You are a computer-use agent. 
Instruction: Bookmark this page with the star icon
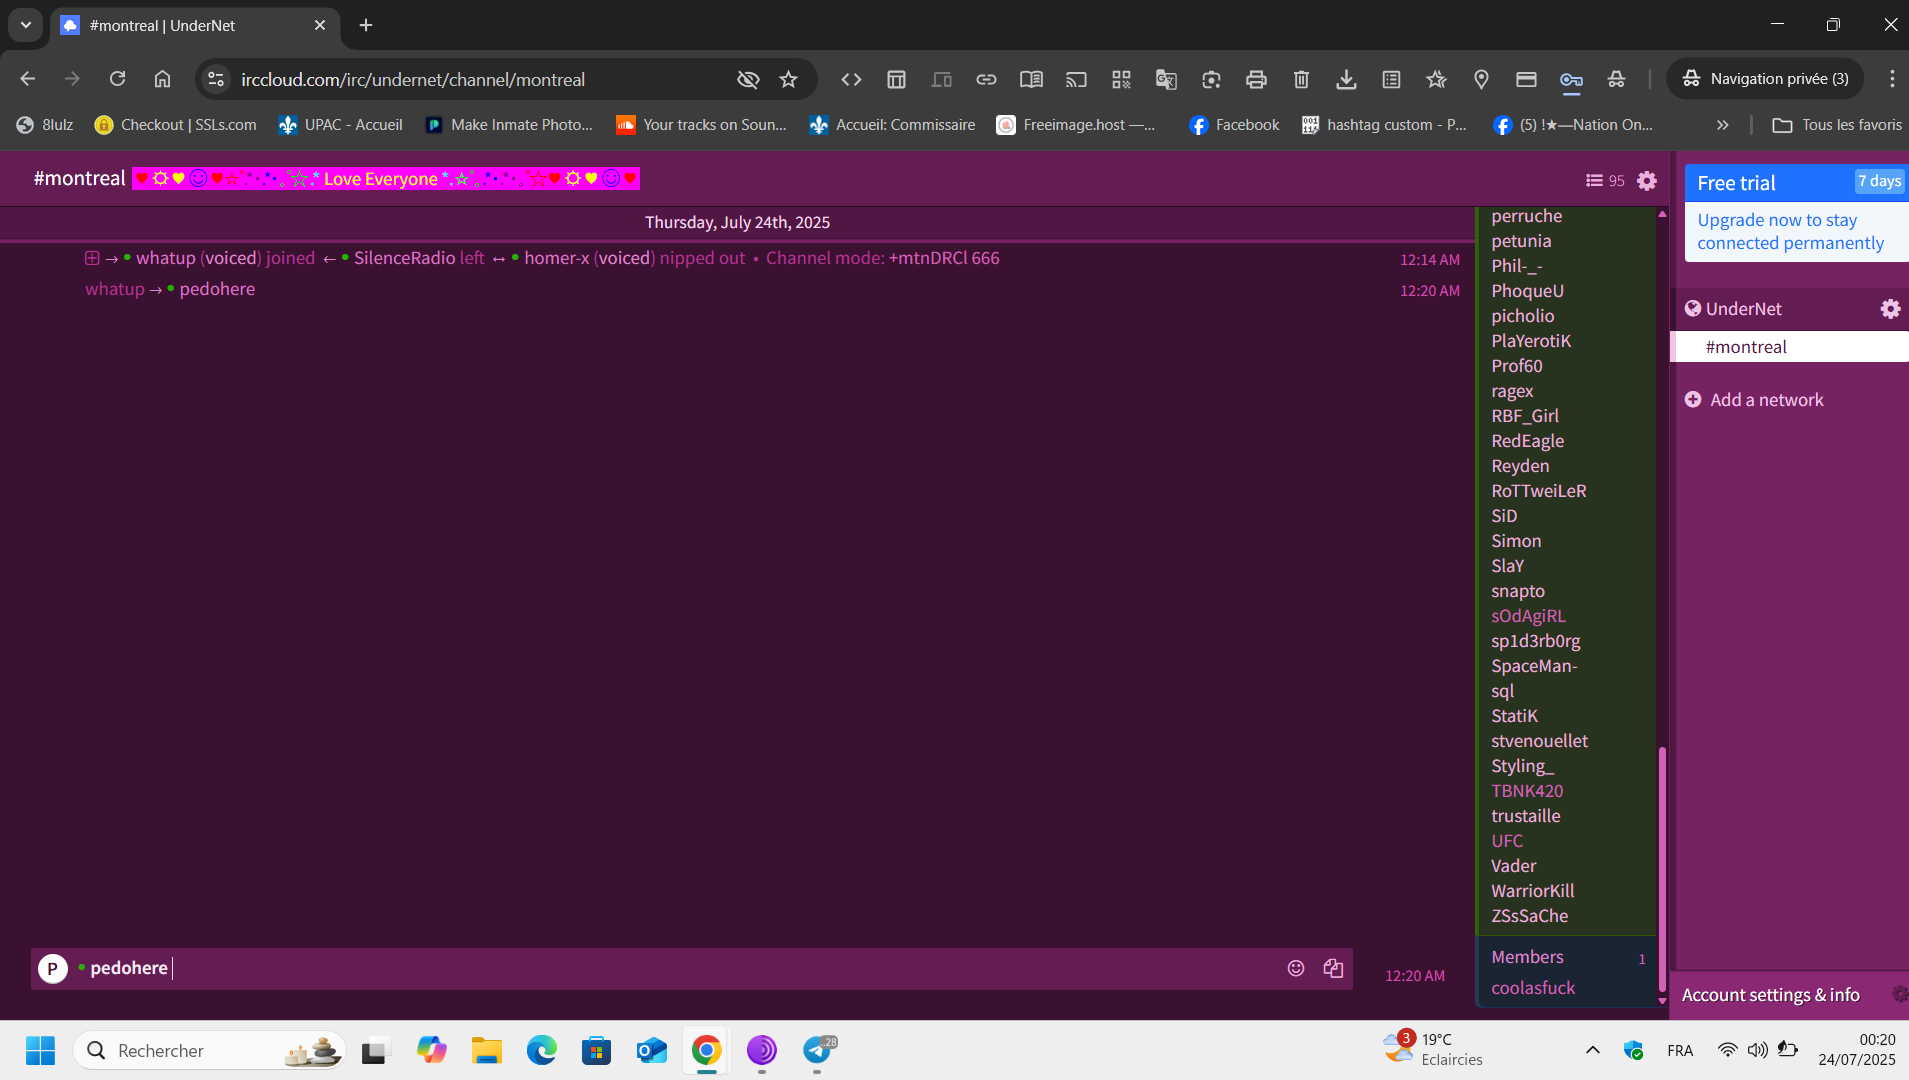[x=789, y=79]
